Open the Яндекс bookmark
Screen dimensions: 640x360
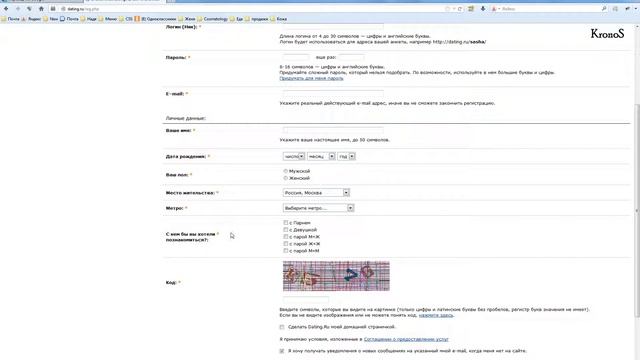31,19
